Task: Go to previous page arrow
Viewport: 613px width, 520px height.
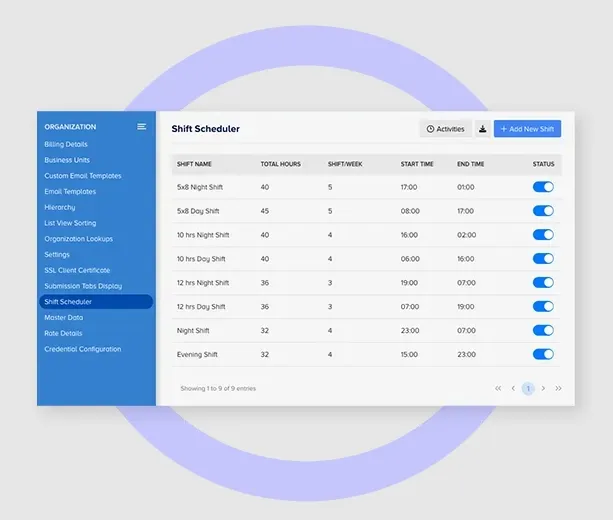Action: tap(513, 388)
